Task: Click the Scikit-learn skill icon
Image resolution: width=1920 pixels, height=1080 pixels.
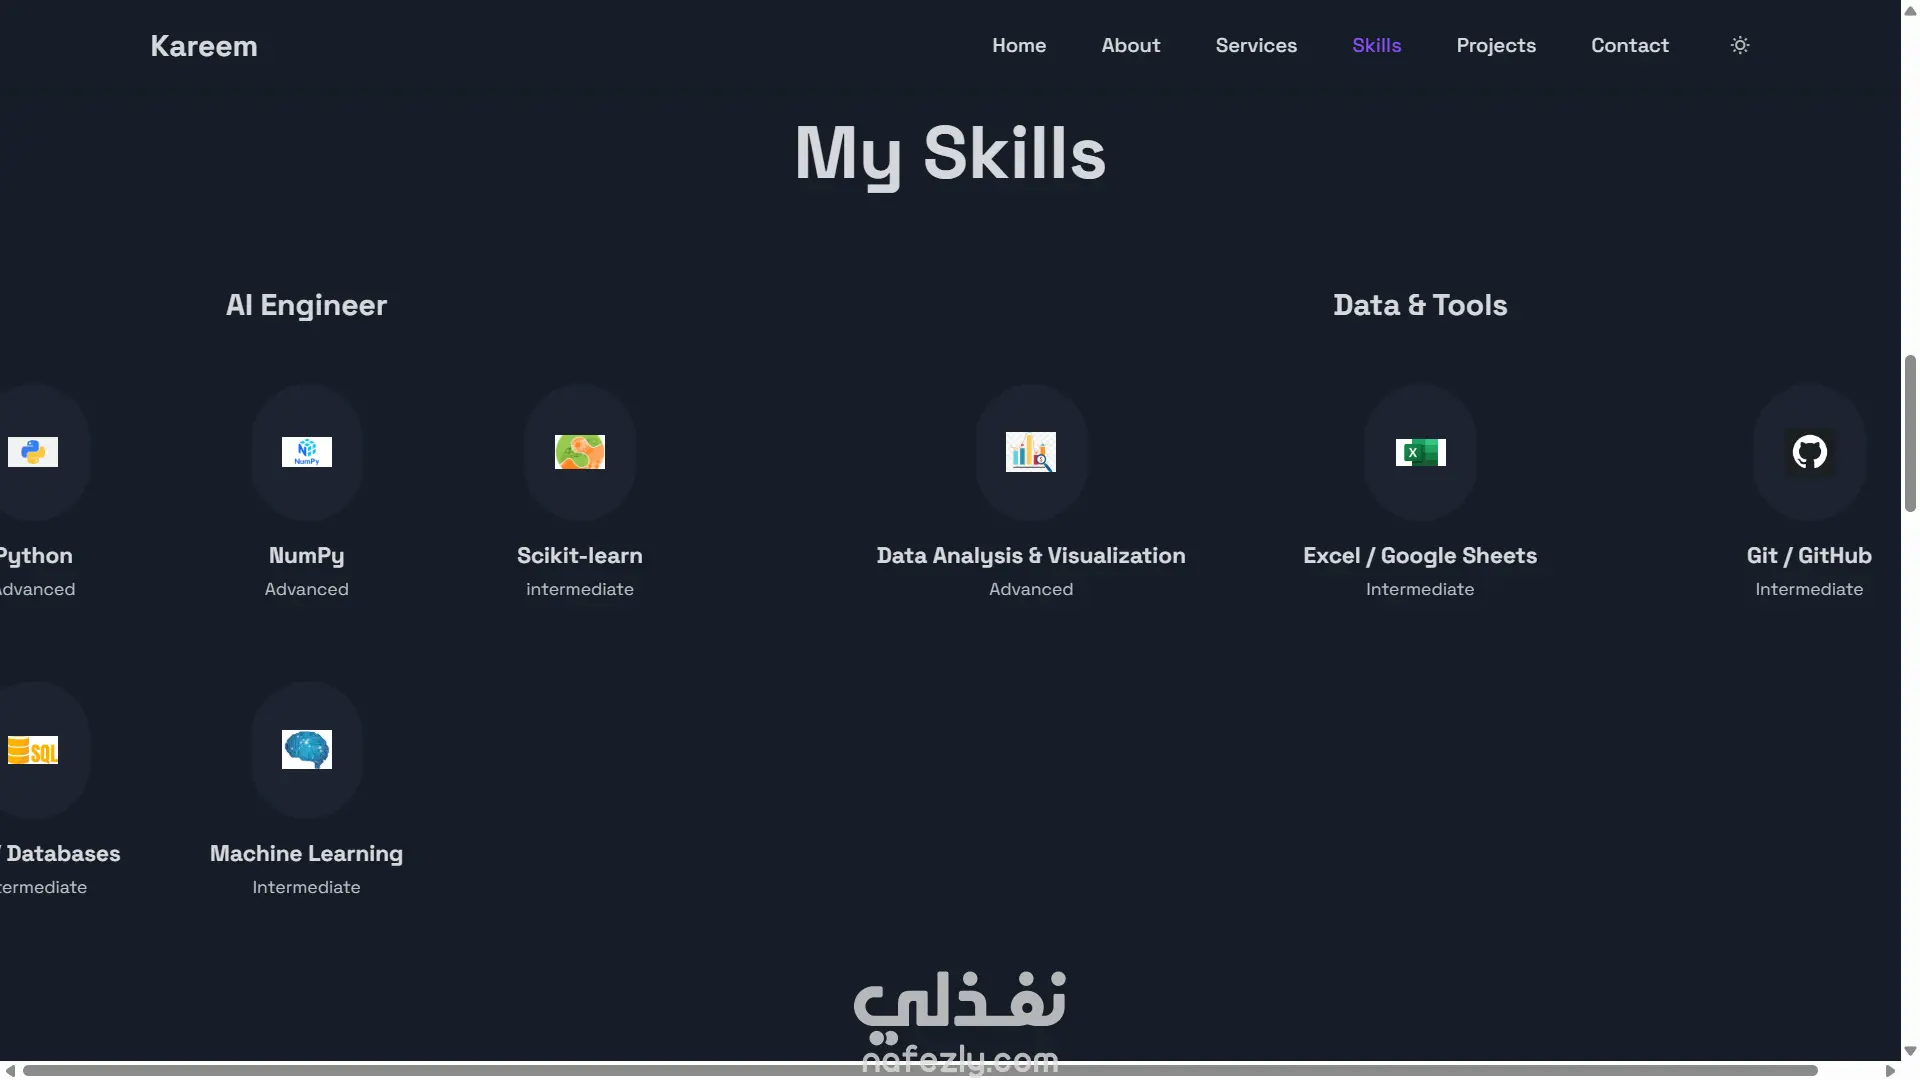Action: click(x=580, y=452)
